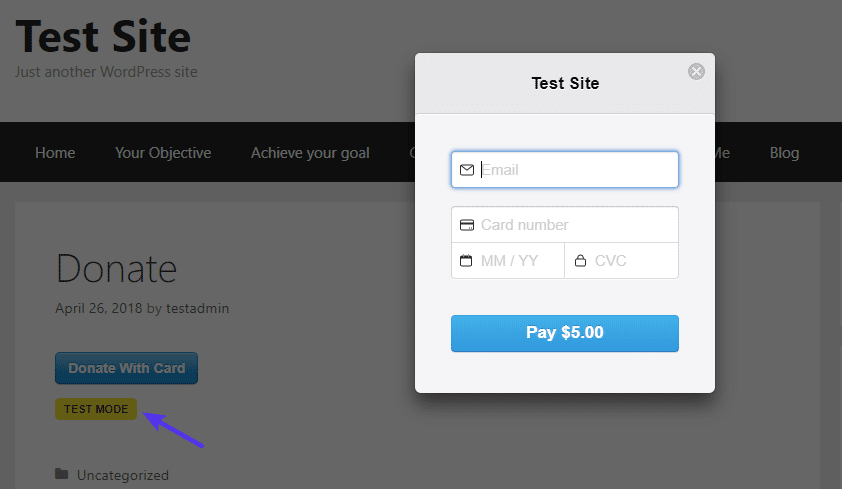This screenshot has width=842, height=489.
Task: Click the Test Site header title
Action: tap(103, 37)
